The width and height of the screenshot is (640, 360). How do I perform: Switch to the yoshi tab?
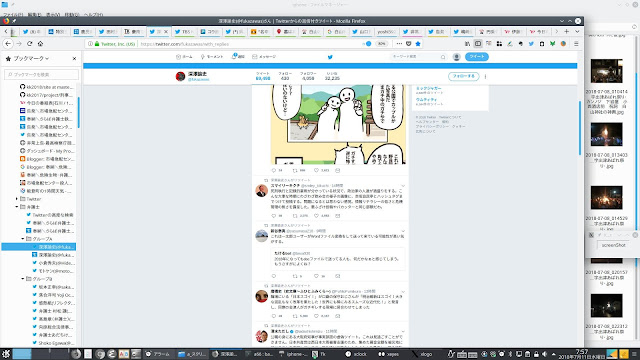[x=386, y=31]
